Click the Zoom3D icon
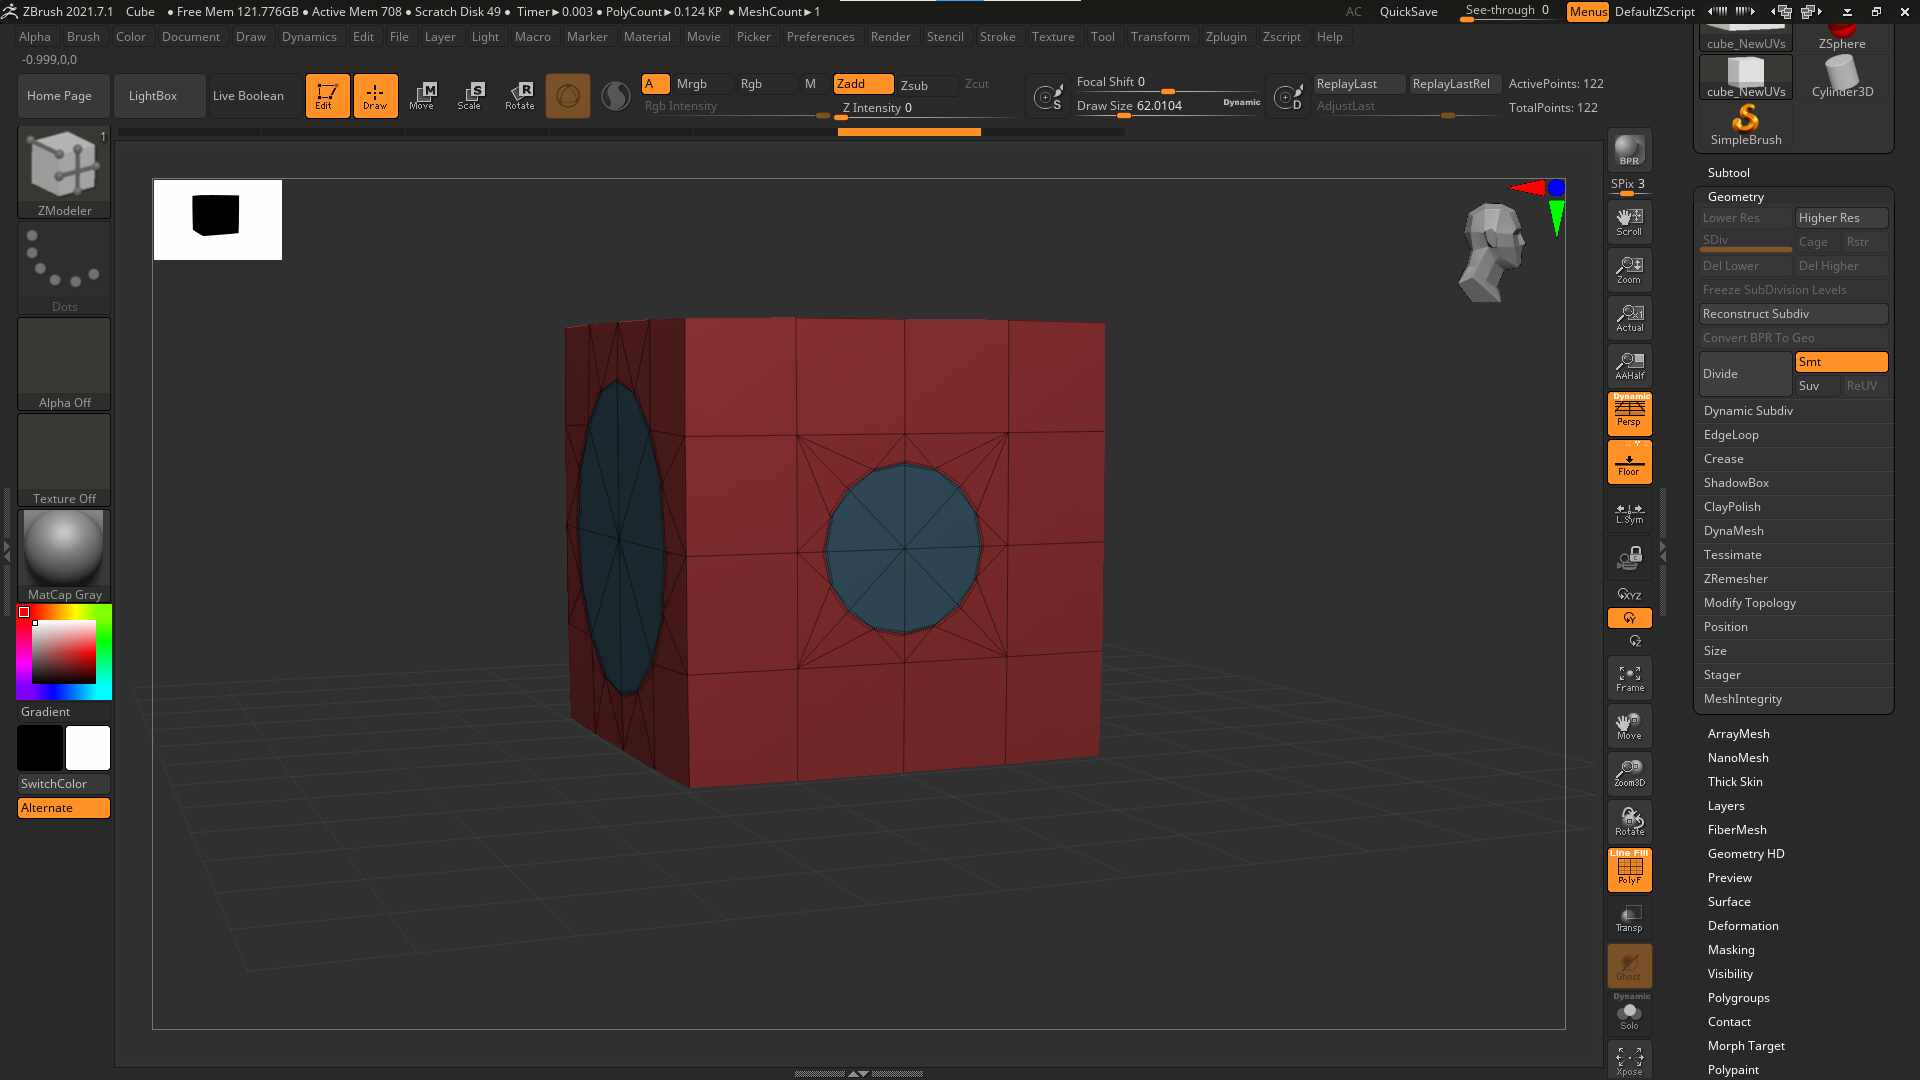The image size is (1920, 1080). click(1629, 774)
